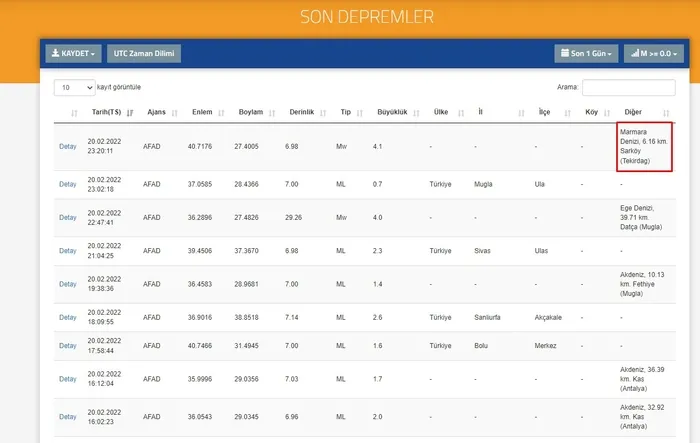Open Detay link for 22:47:41 Ege Denizi quake
The image size is (700, 443).
click(68, 217)
